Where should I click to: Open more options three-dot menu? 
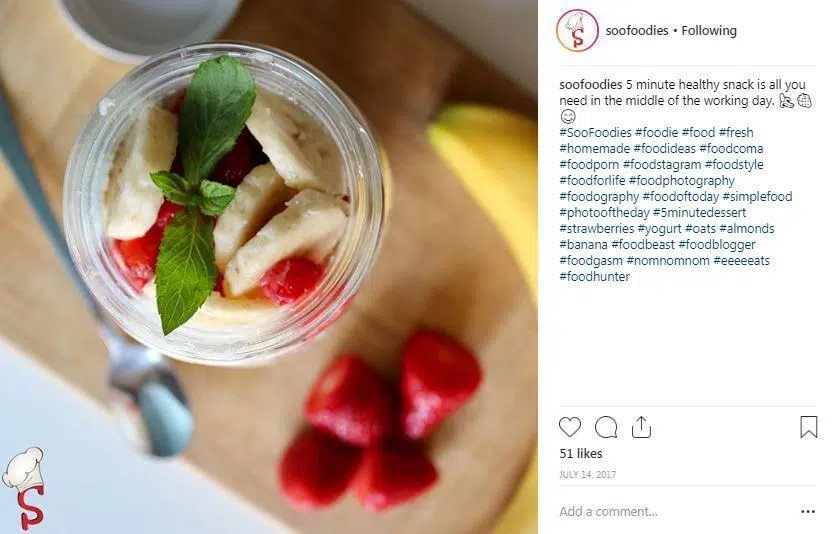808,512
